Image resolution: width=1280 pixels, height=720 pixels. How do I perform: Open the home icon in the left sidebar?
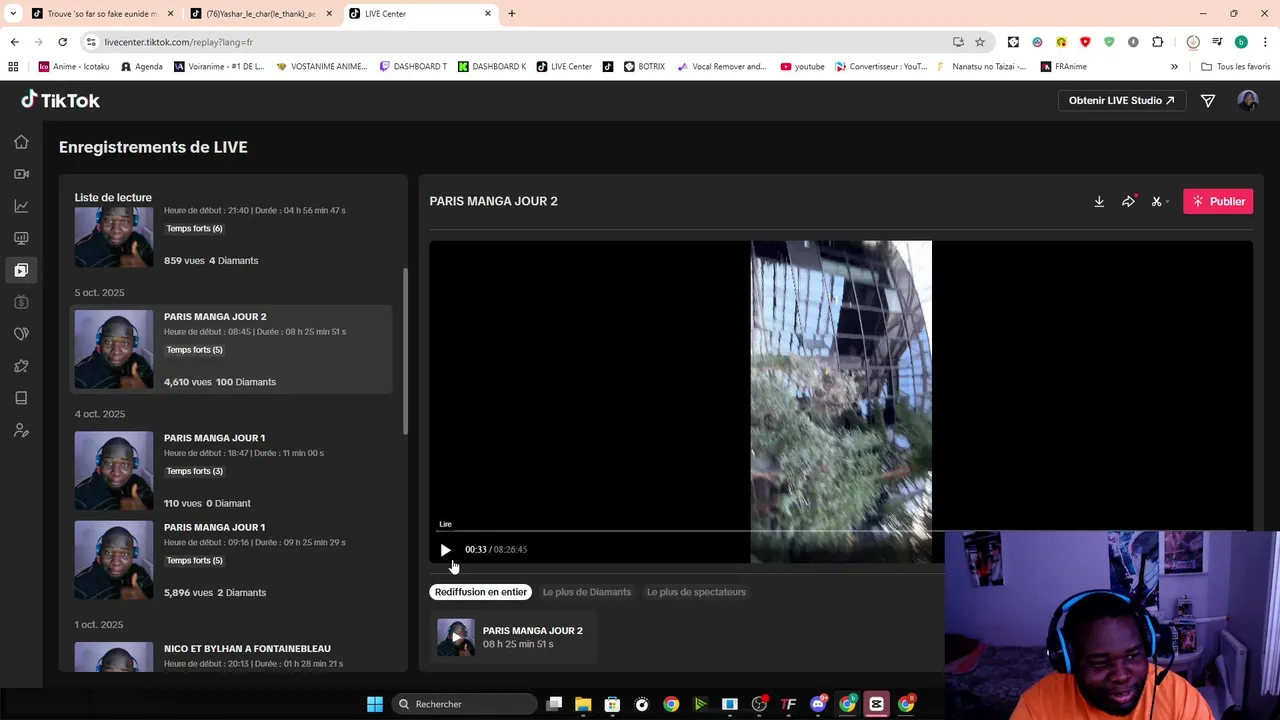[x=21, y=142]
